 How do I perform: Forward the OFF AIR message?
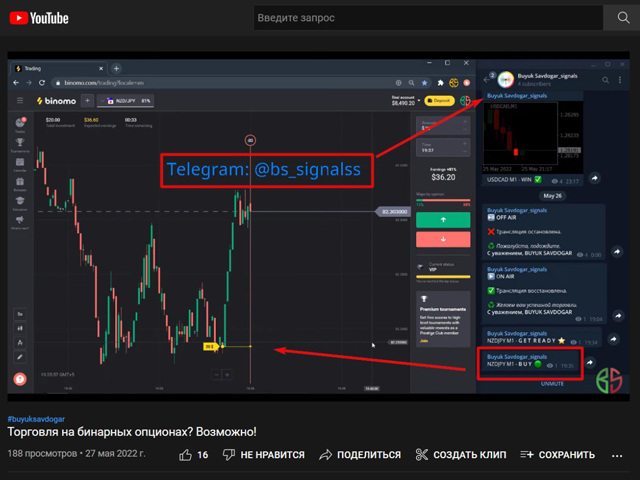click(x=617, y=251)
